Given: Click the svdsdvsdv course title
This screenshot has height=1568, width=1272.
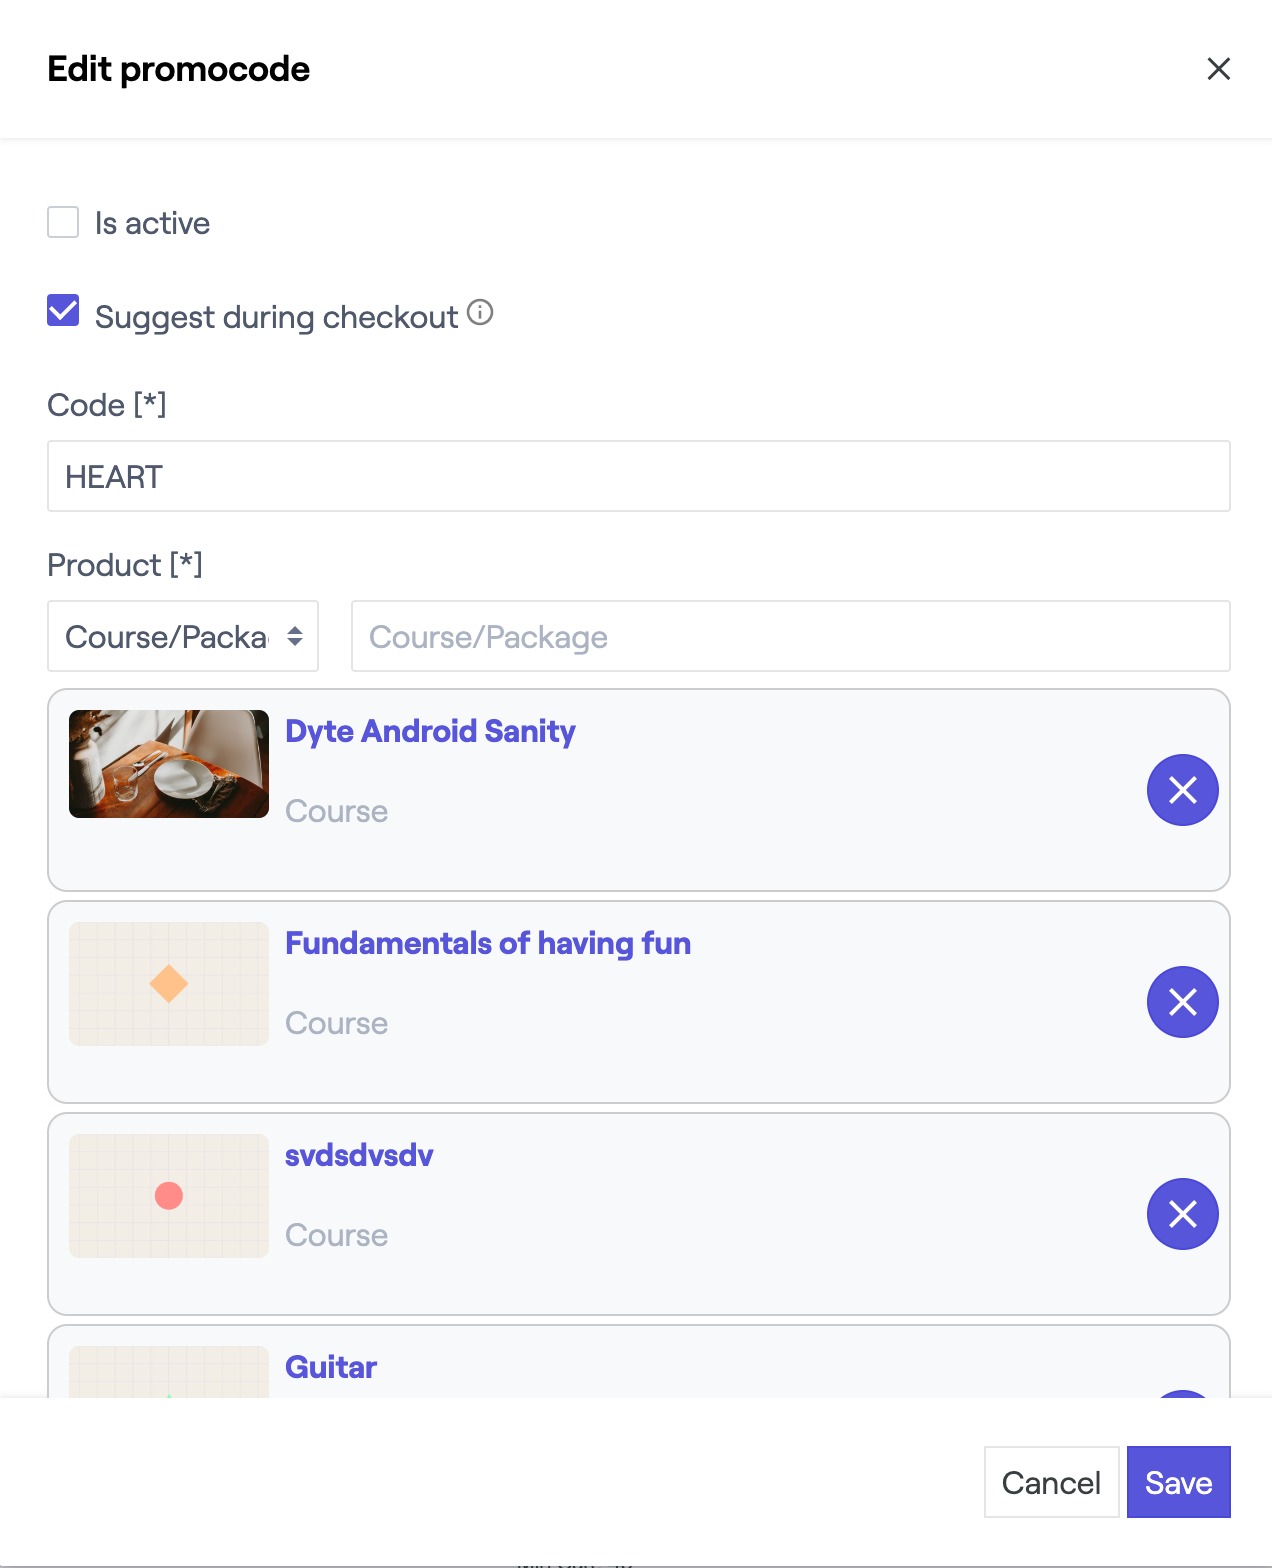Looking at the screenshot, I should (x=359, y=1155).
